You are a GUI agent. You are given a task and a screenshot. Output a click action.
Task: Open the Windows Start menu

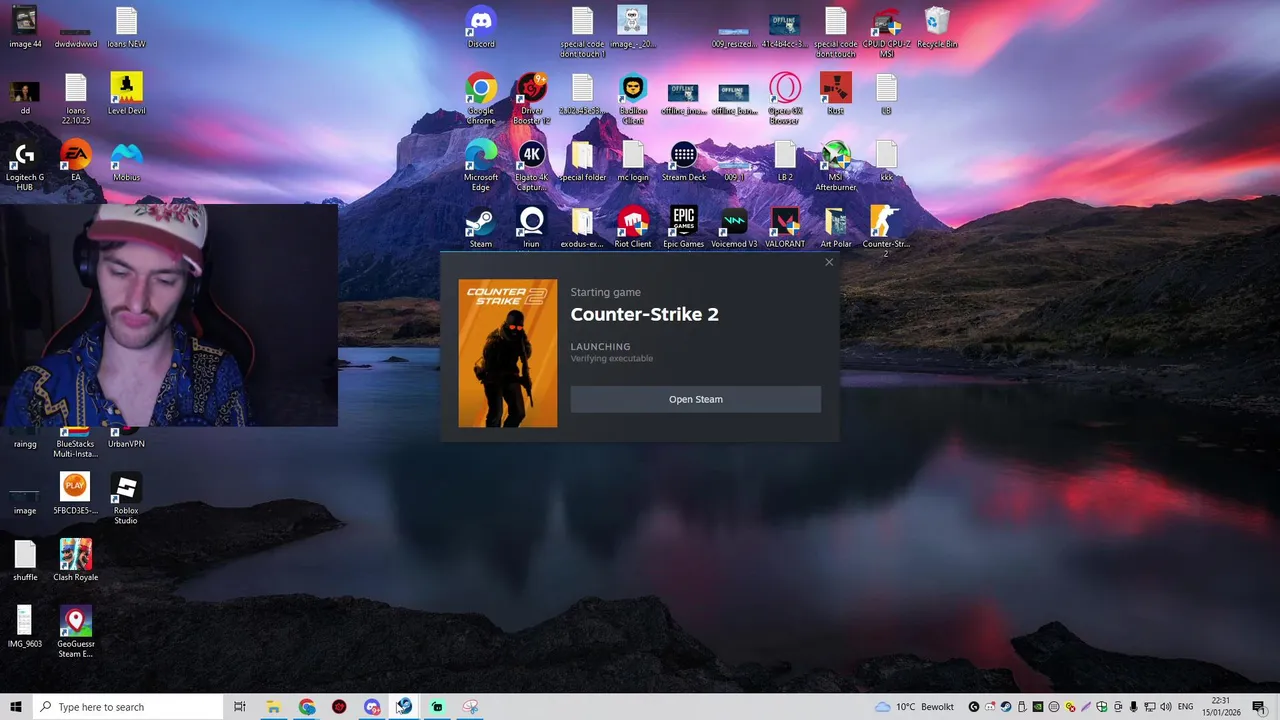coord(15,707)
